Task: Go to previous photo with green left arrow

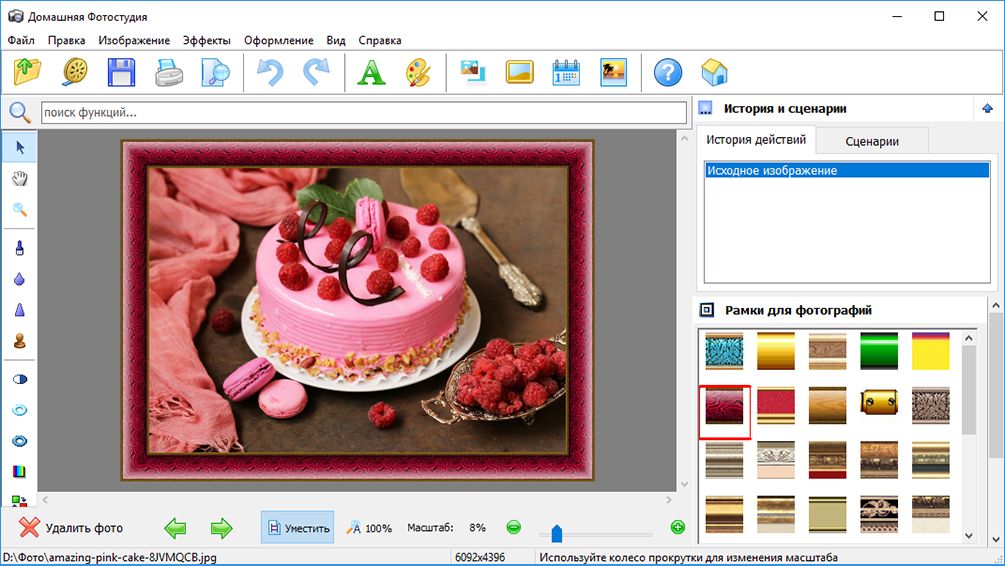Action: tap(175, 528)
